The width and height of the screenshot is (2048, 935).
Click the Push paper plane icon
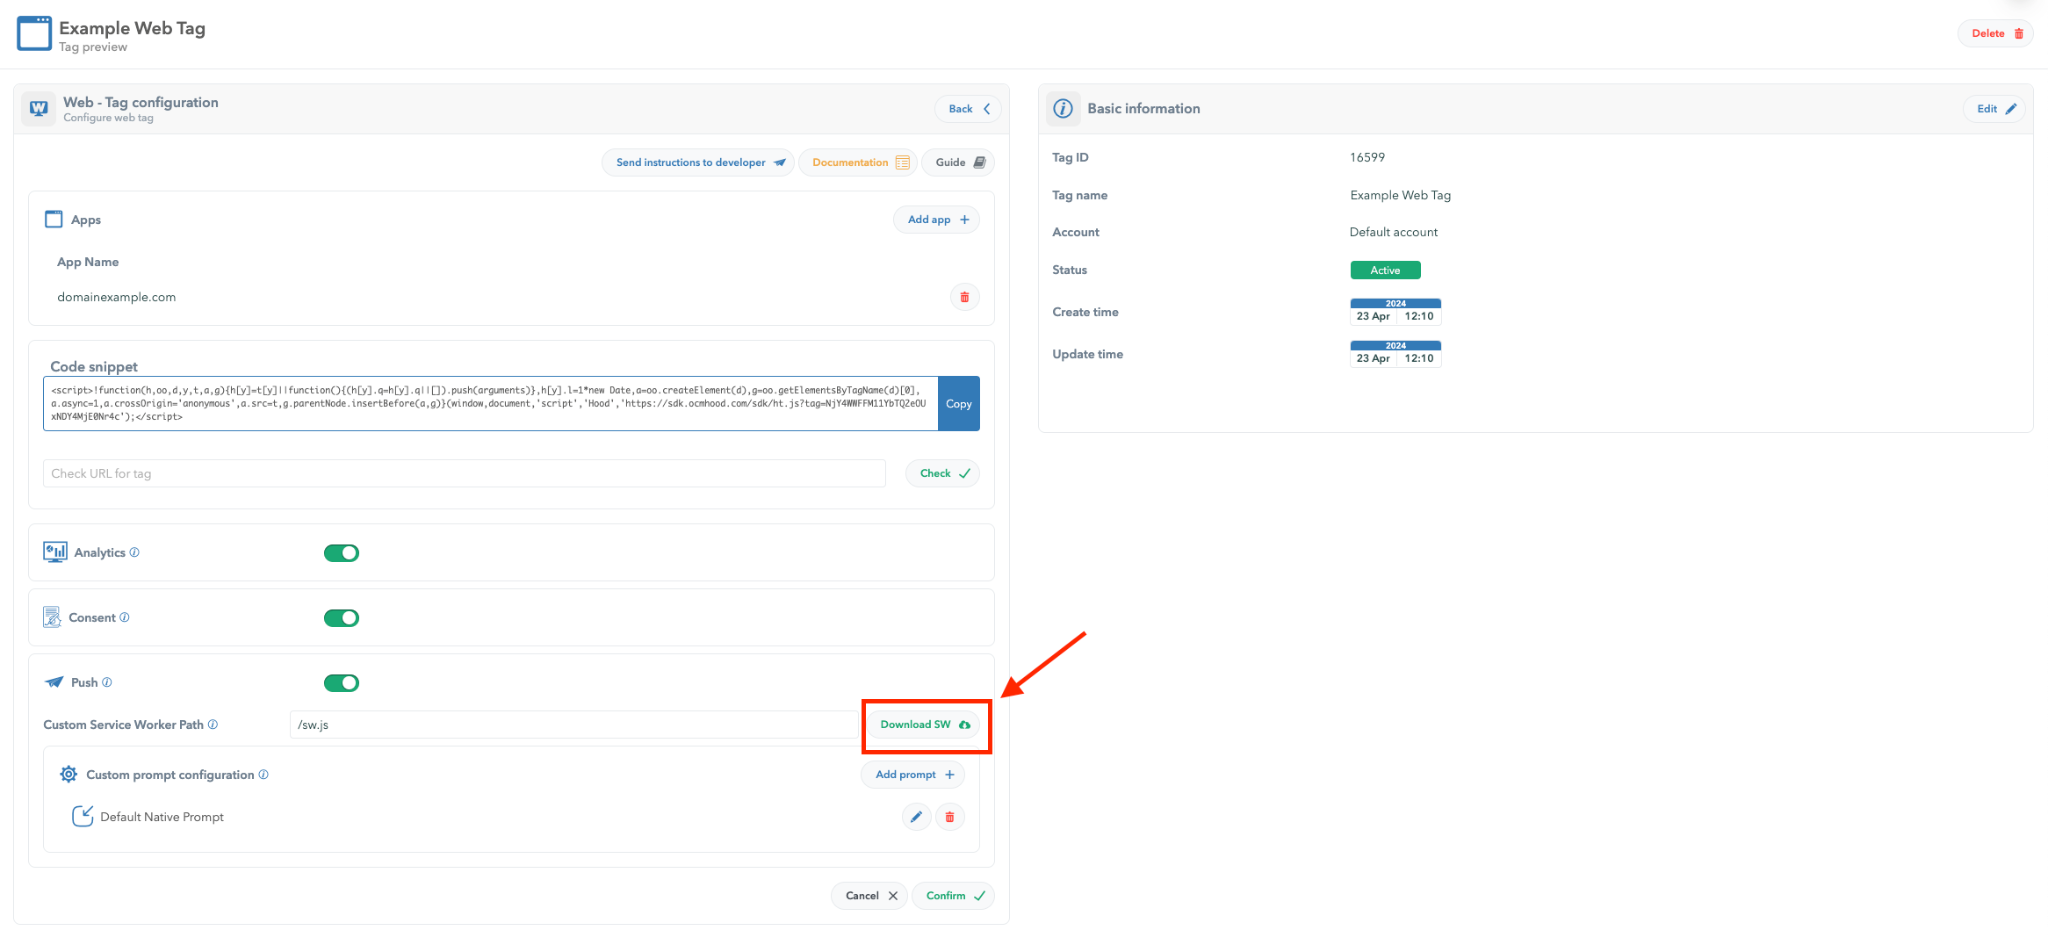click(x=54, y=682)
